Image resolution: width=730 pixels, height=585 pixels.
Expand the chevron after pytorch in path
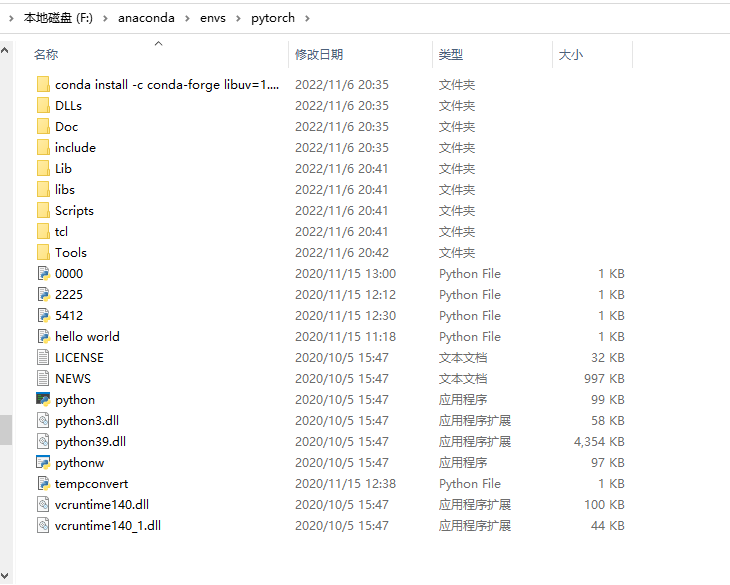(x=307, y=19)
